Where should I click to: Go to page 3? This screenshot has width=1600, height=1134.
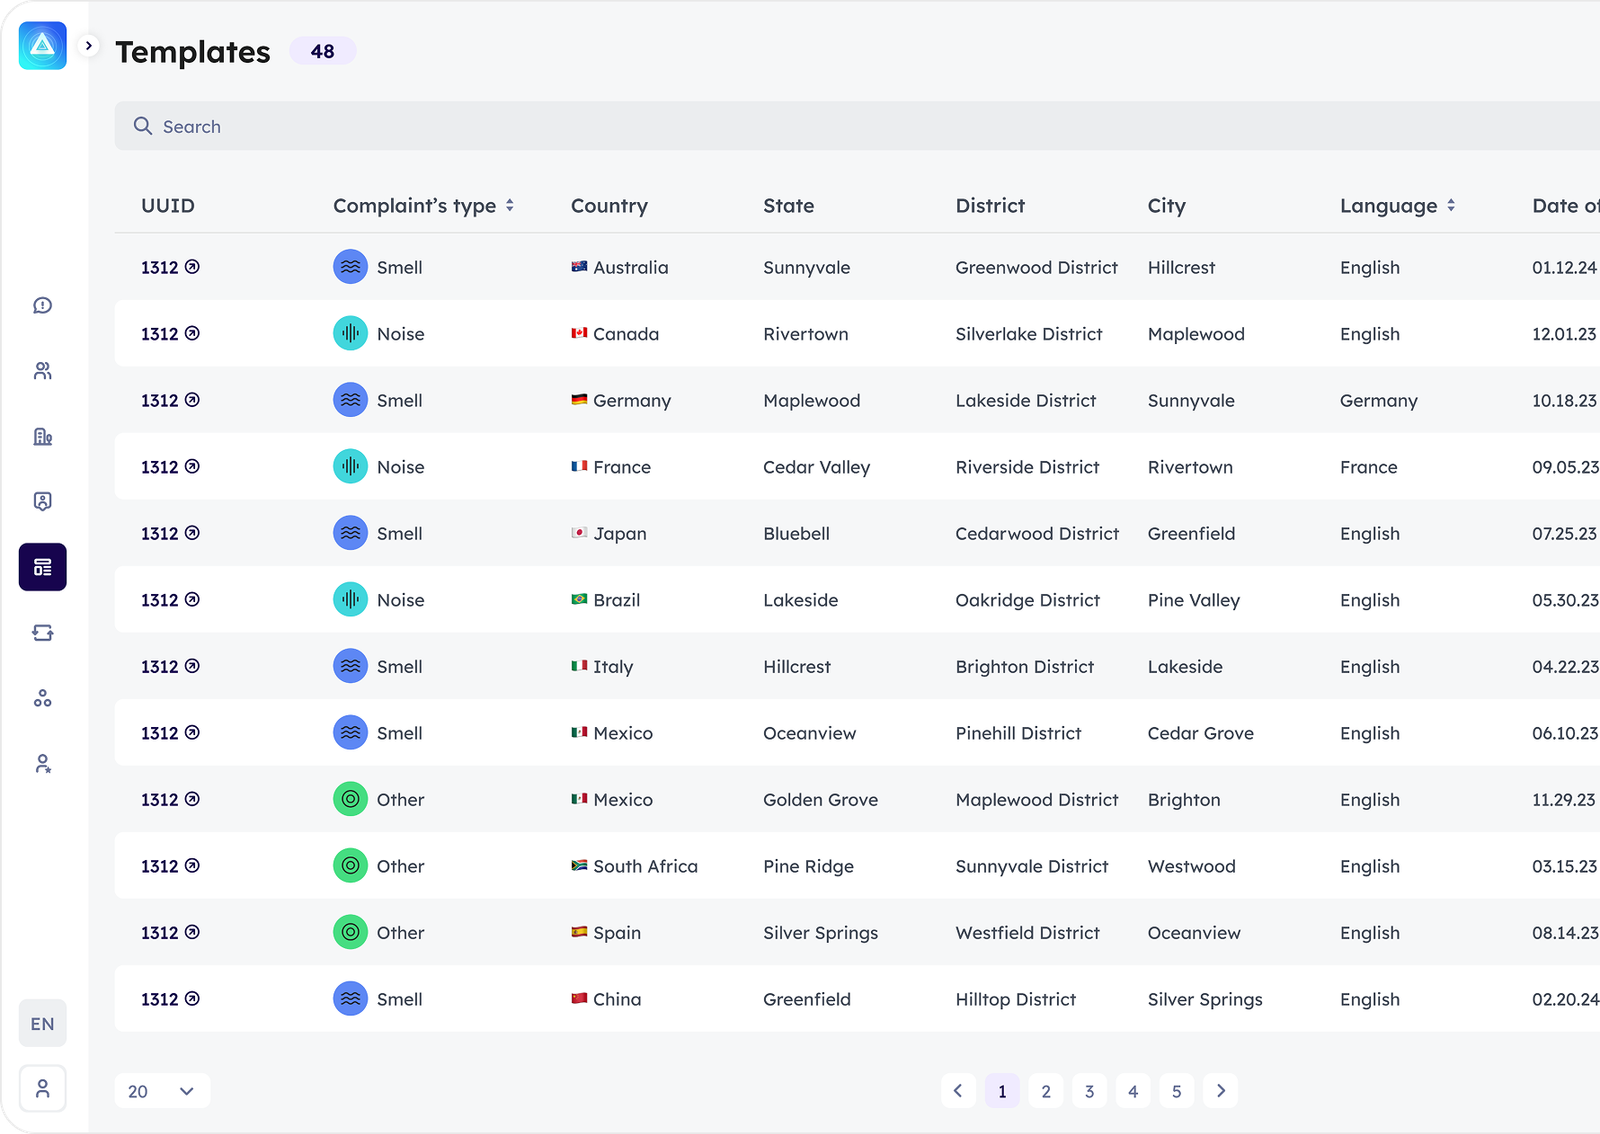[1089, 1091]
